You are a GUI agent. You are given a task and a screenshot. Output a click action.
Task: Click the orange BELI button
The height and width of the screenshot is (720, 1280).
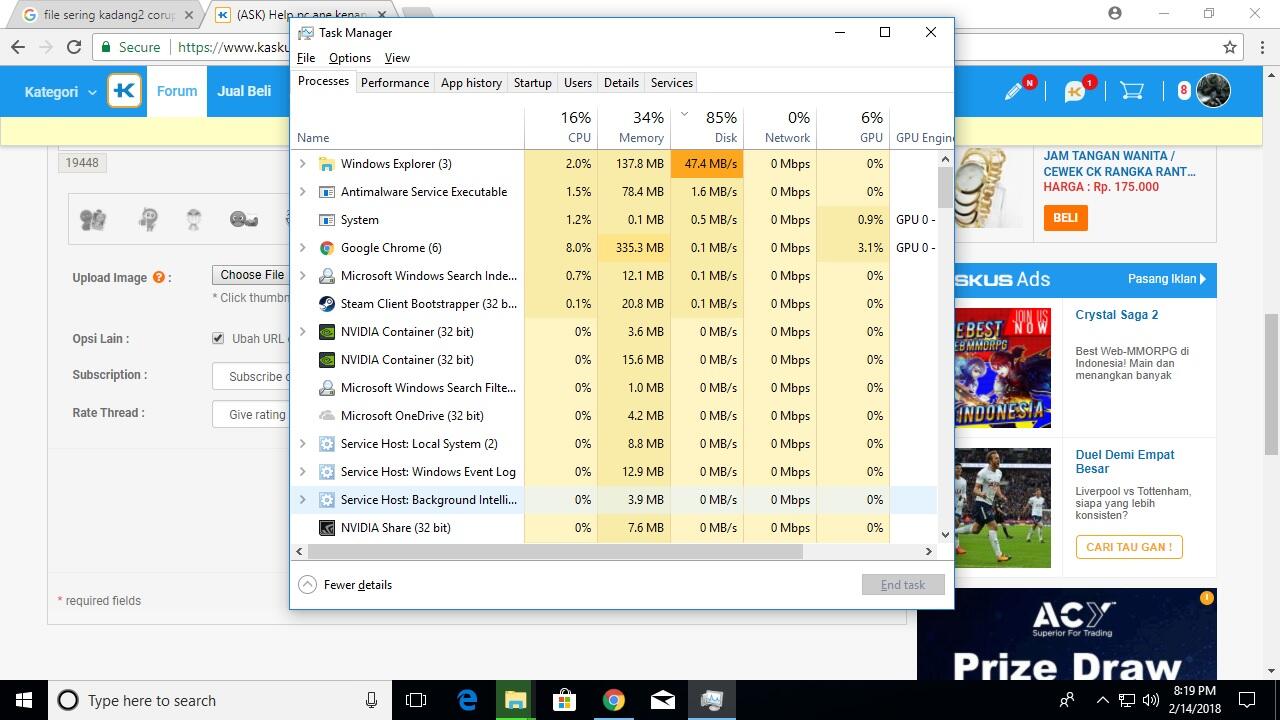click(1065, 218)
